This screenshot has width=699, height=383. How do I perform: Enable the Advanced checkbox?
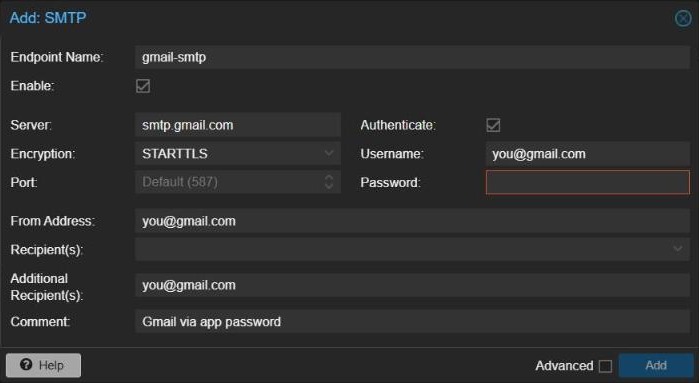(x=605, y=366)
